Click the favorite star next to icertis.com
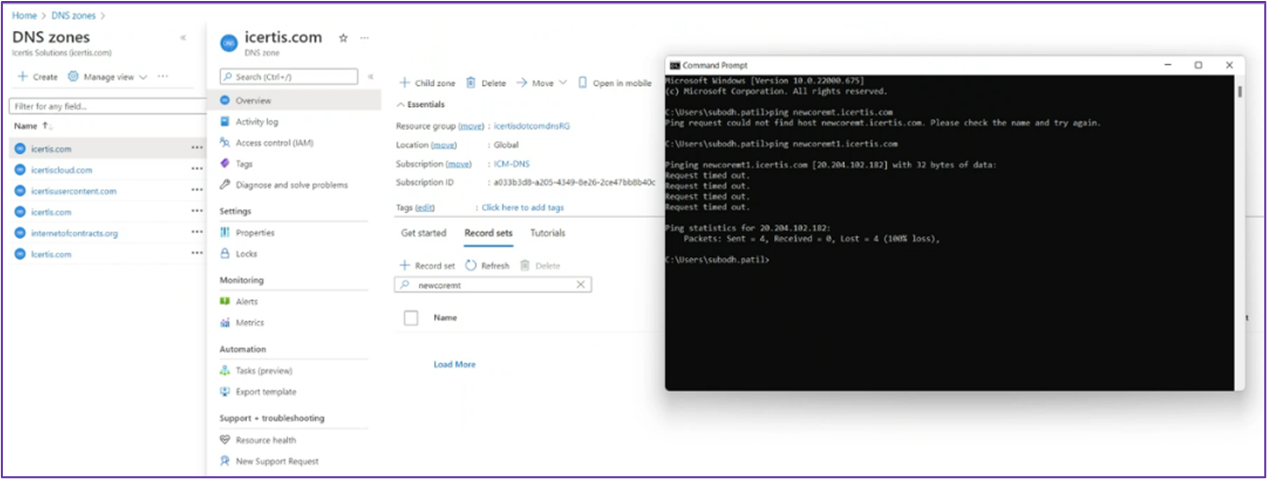 343,38
